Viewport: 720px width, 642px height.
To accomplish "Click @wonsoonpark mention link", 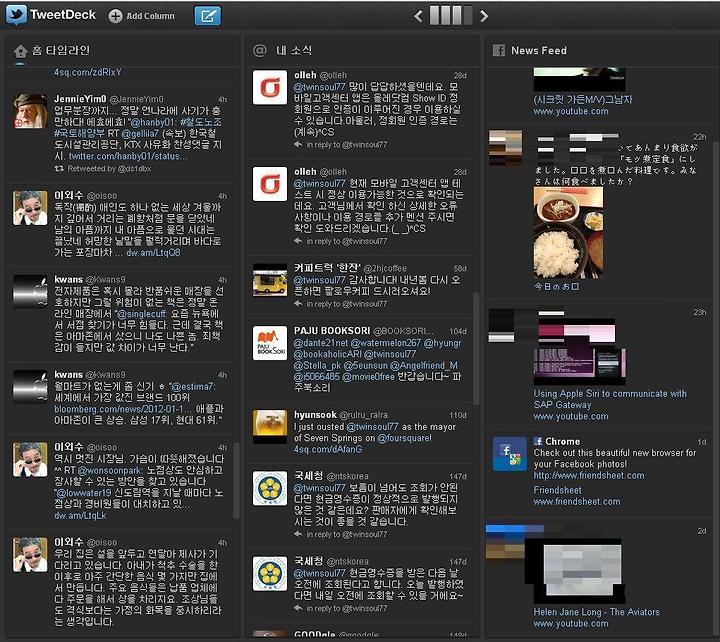I will [110, 471].
